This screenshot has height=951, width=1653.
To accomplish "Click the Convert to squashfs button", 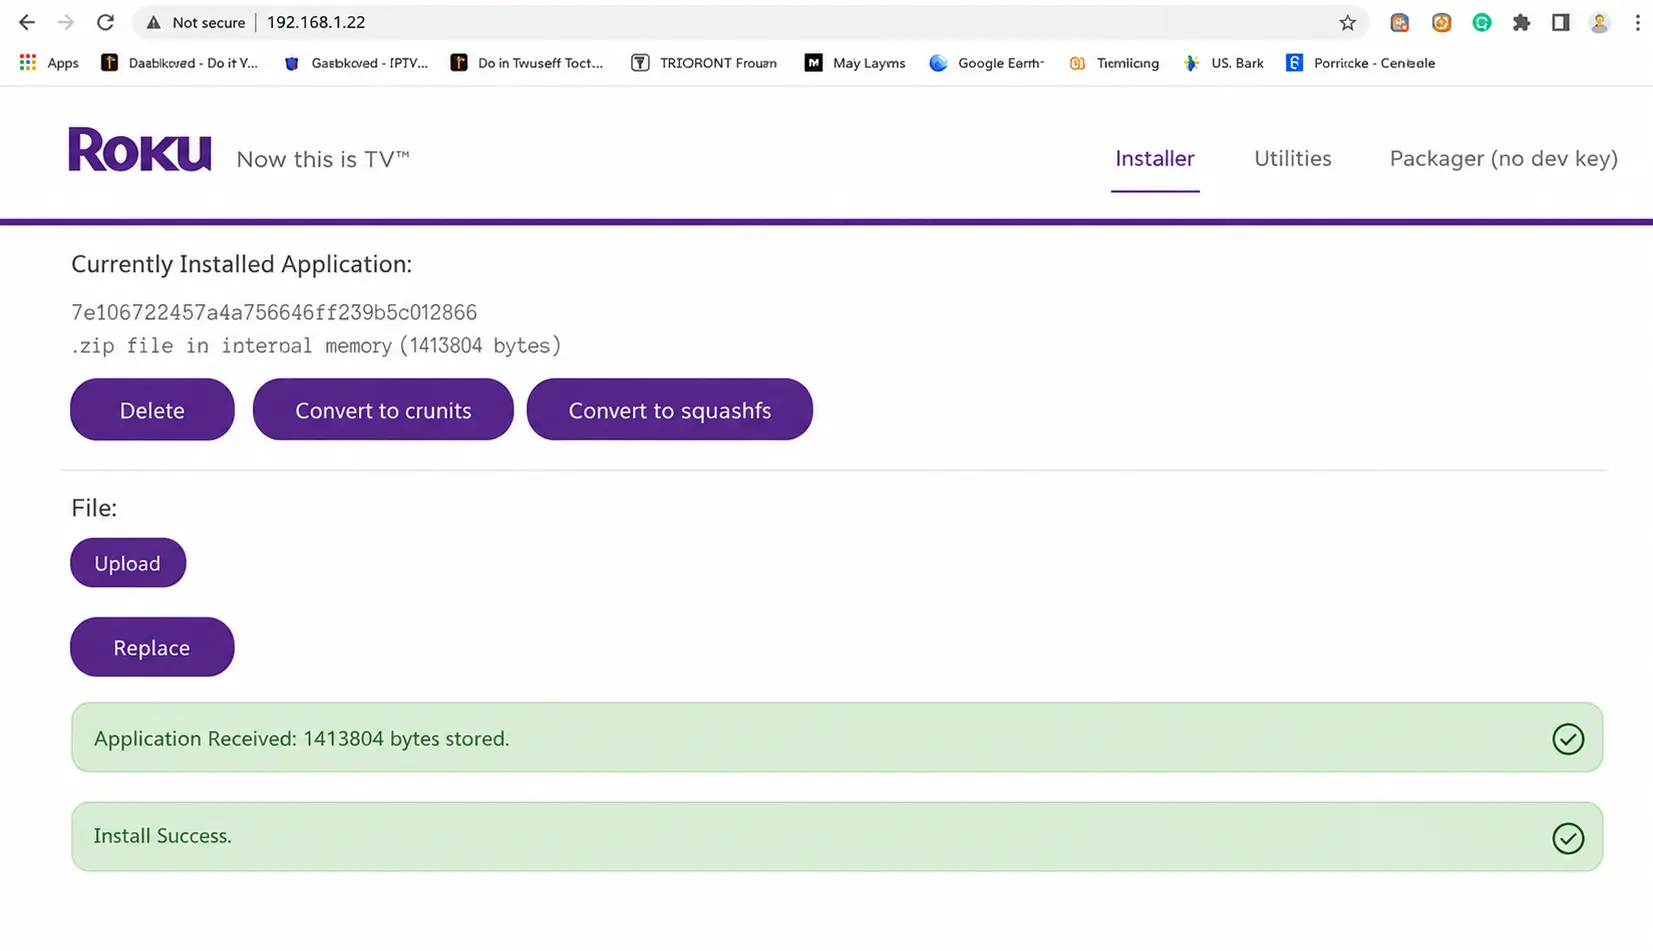I will coord(670,409).
